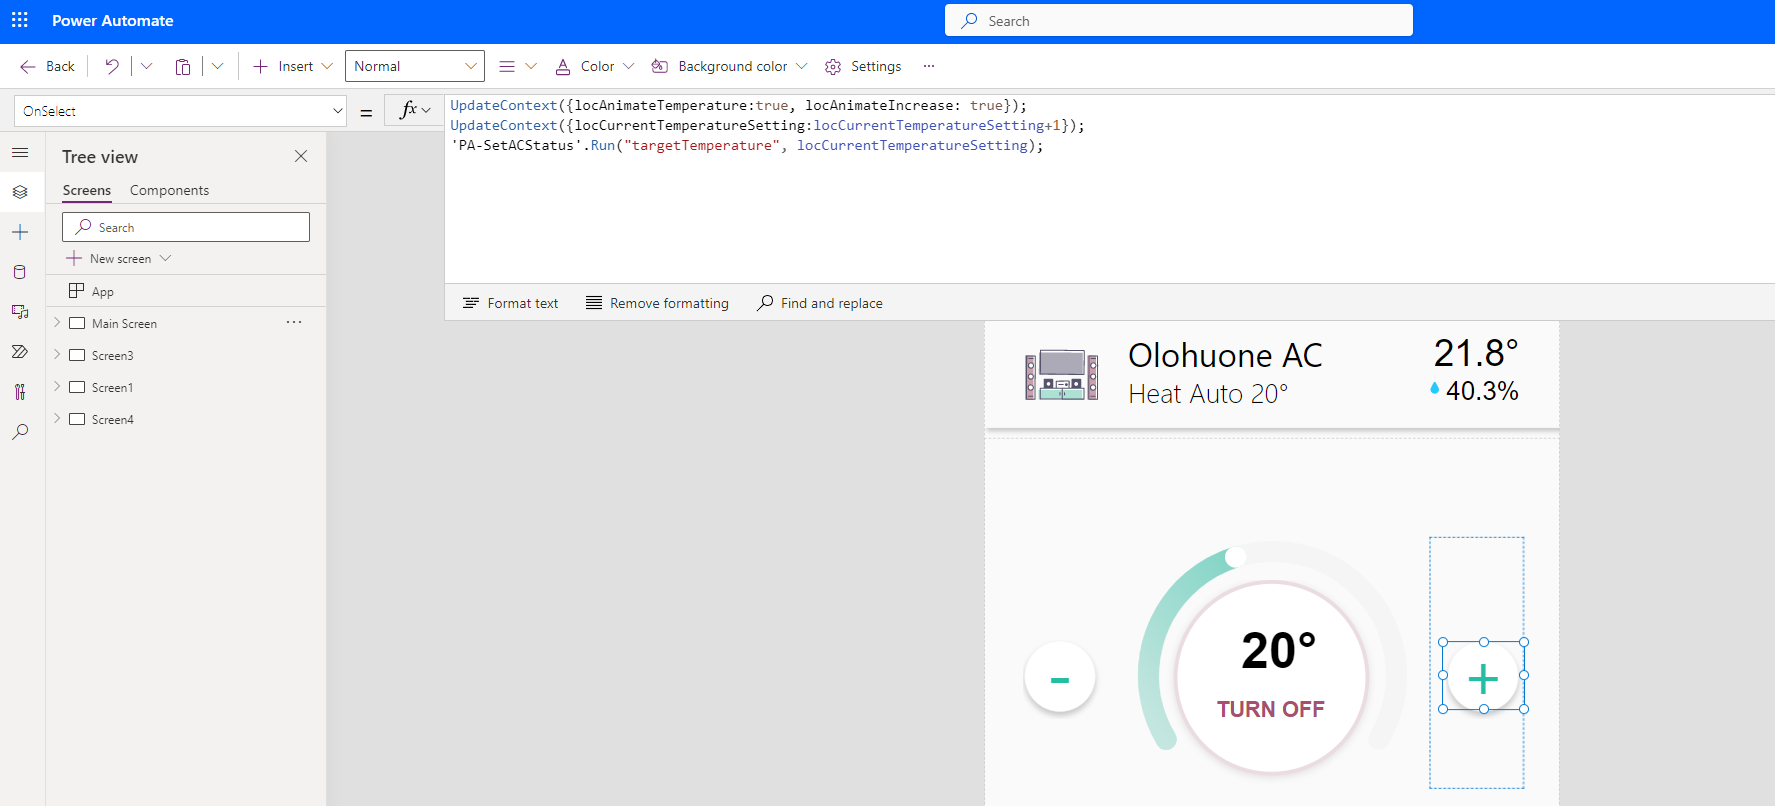Open the Advanced tools sidebar icon
This screenshot has width=1775, height=806.
[20, 392]
